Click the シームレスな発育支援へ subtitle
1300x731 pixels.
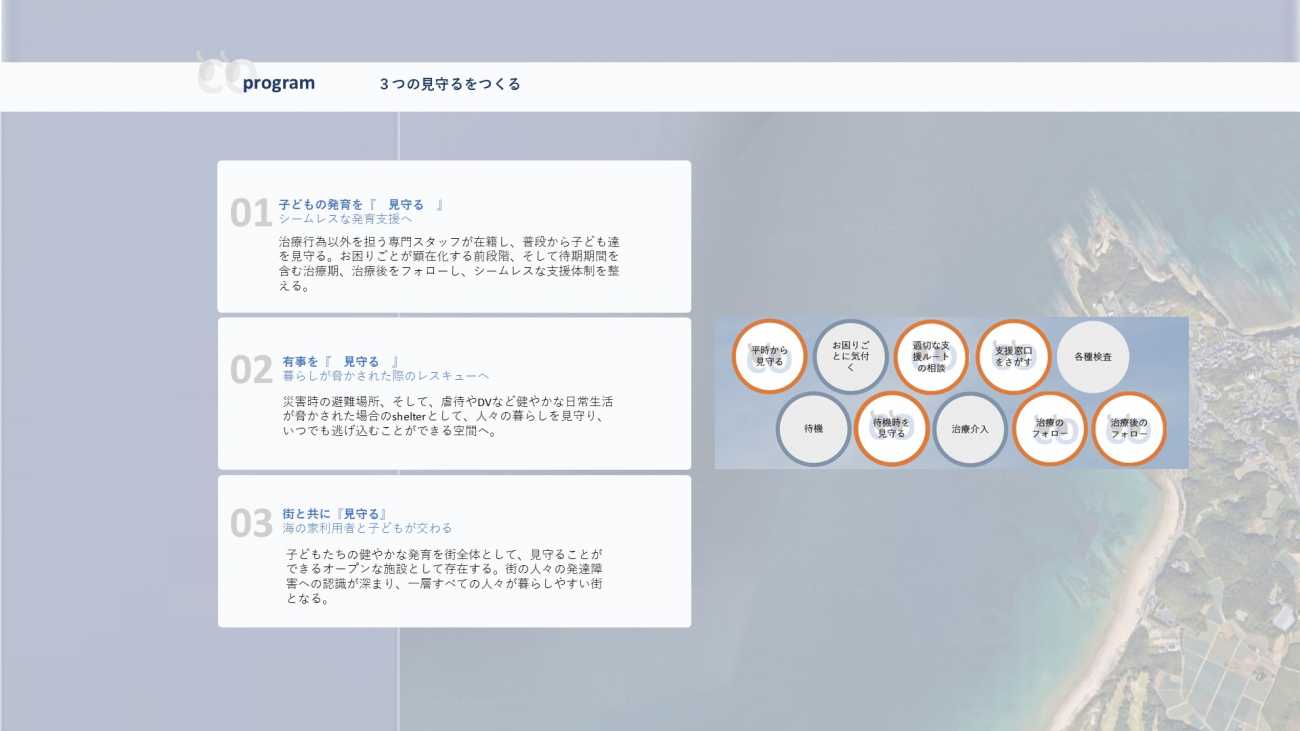coord(345,218)
